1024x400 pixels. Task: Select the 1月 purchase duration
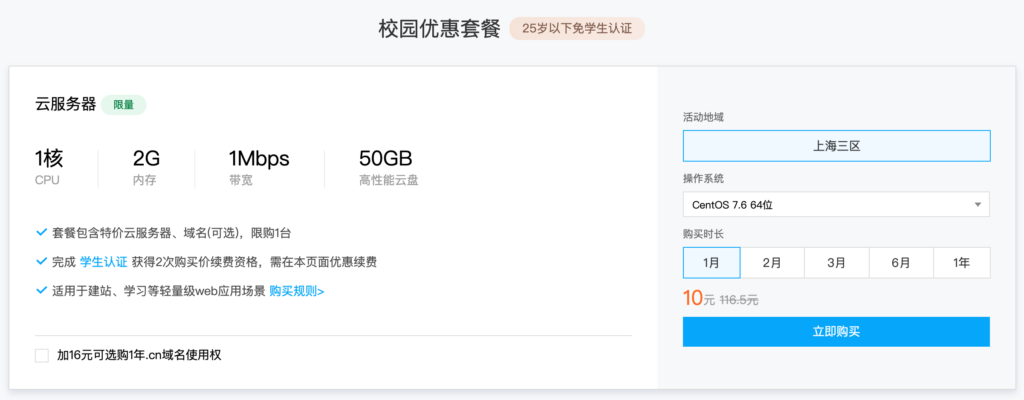coord(711,263)
